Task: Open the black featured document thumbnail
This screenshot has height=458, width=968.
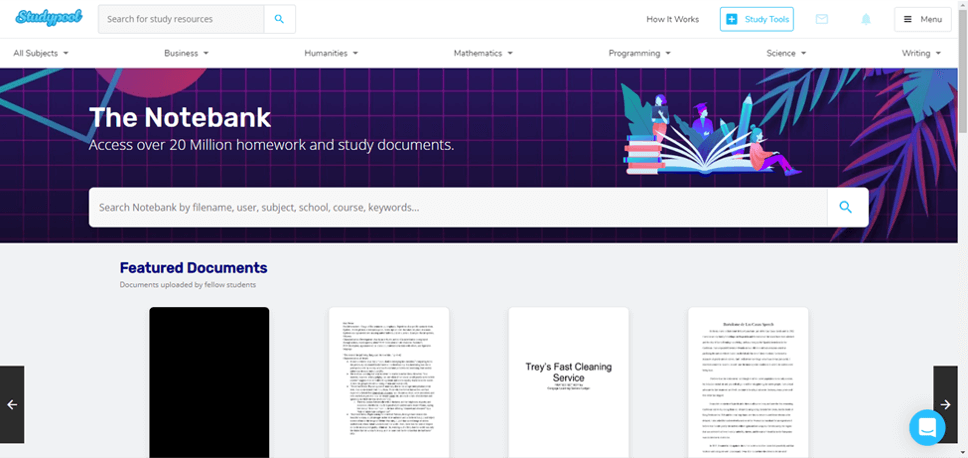Action: click(x=209, y=383)
